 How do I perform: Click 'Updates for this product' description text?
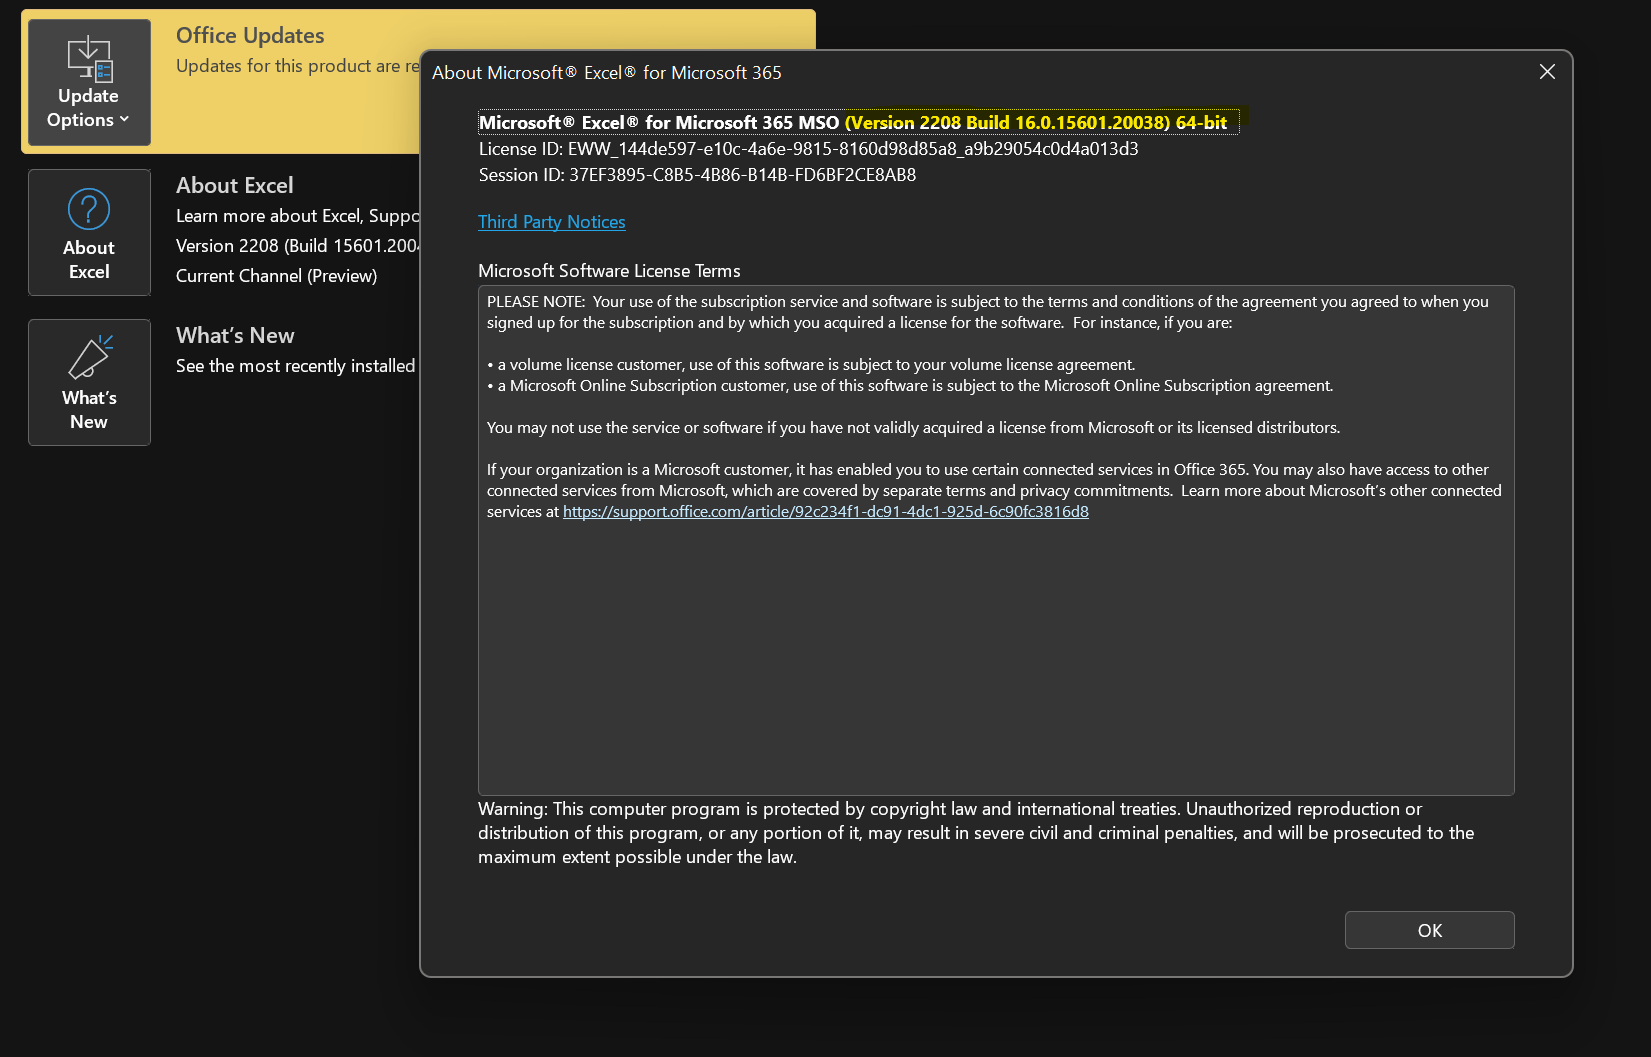coord(298,66)
